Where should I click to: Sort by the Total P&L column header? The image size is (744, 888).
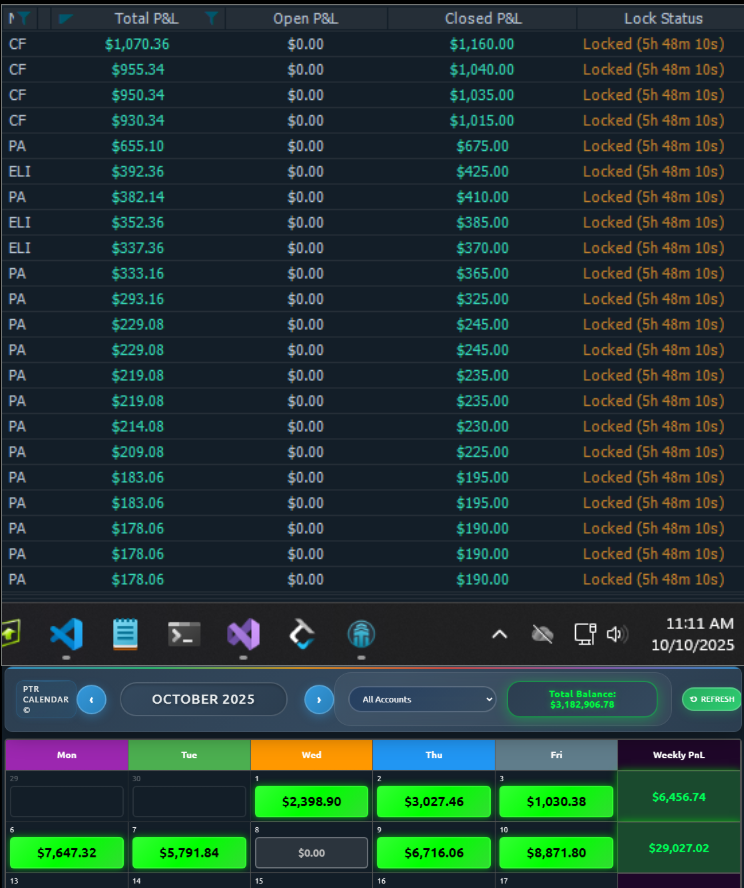[x=146, y=18]
